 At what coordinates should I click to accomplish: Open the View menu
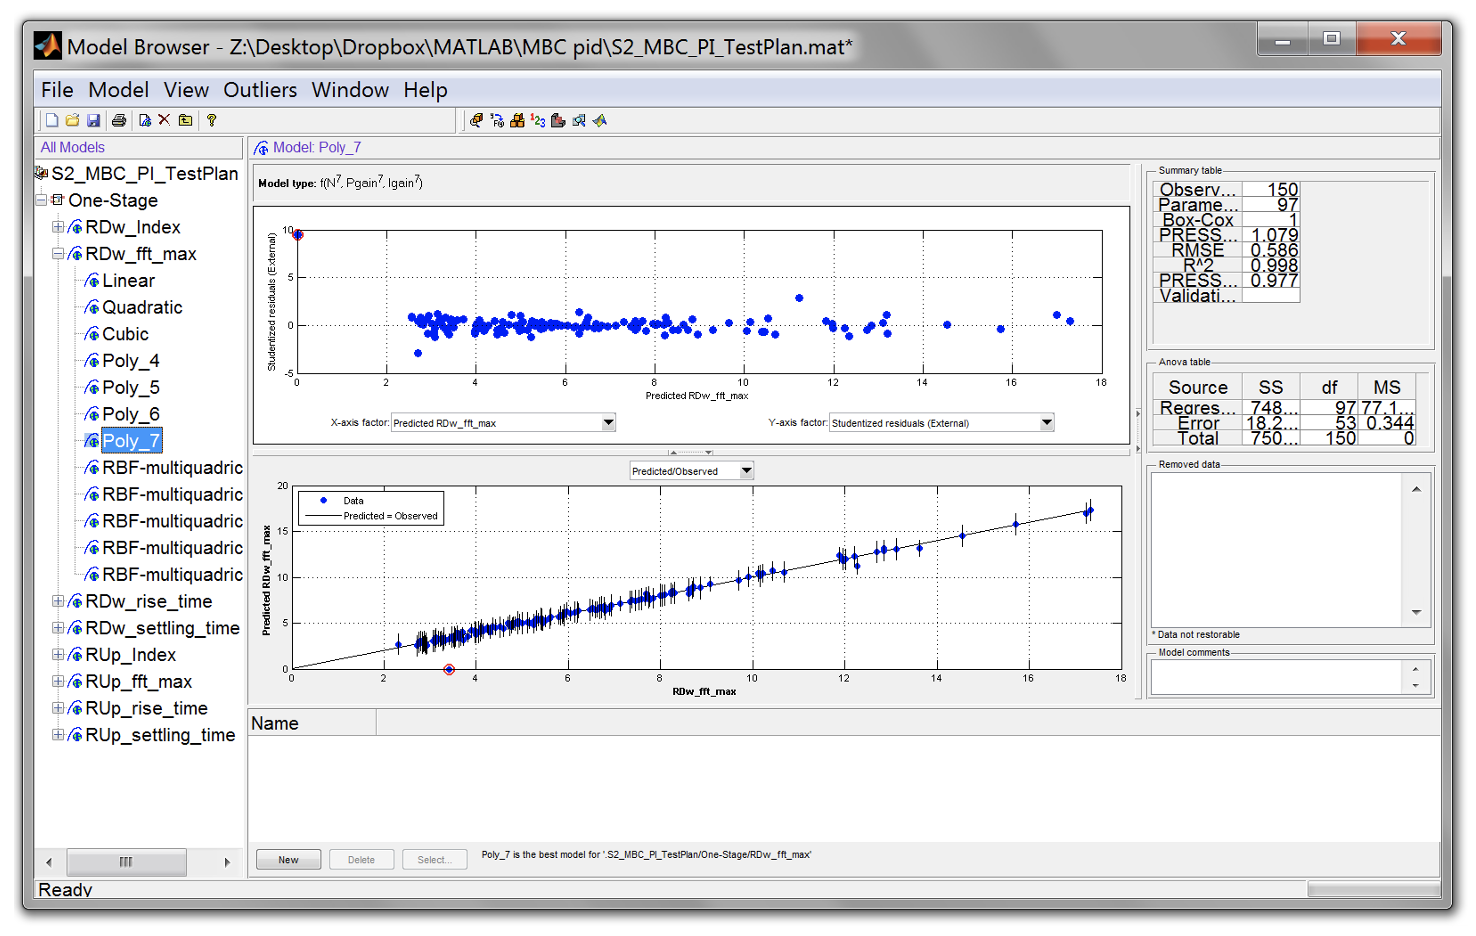pyautogui.click(x=186, y=90)
